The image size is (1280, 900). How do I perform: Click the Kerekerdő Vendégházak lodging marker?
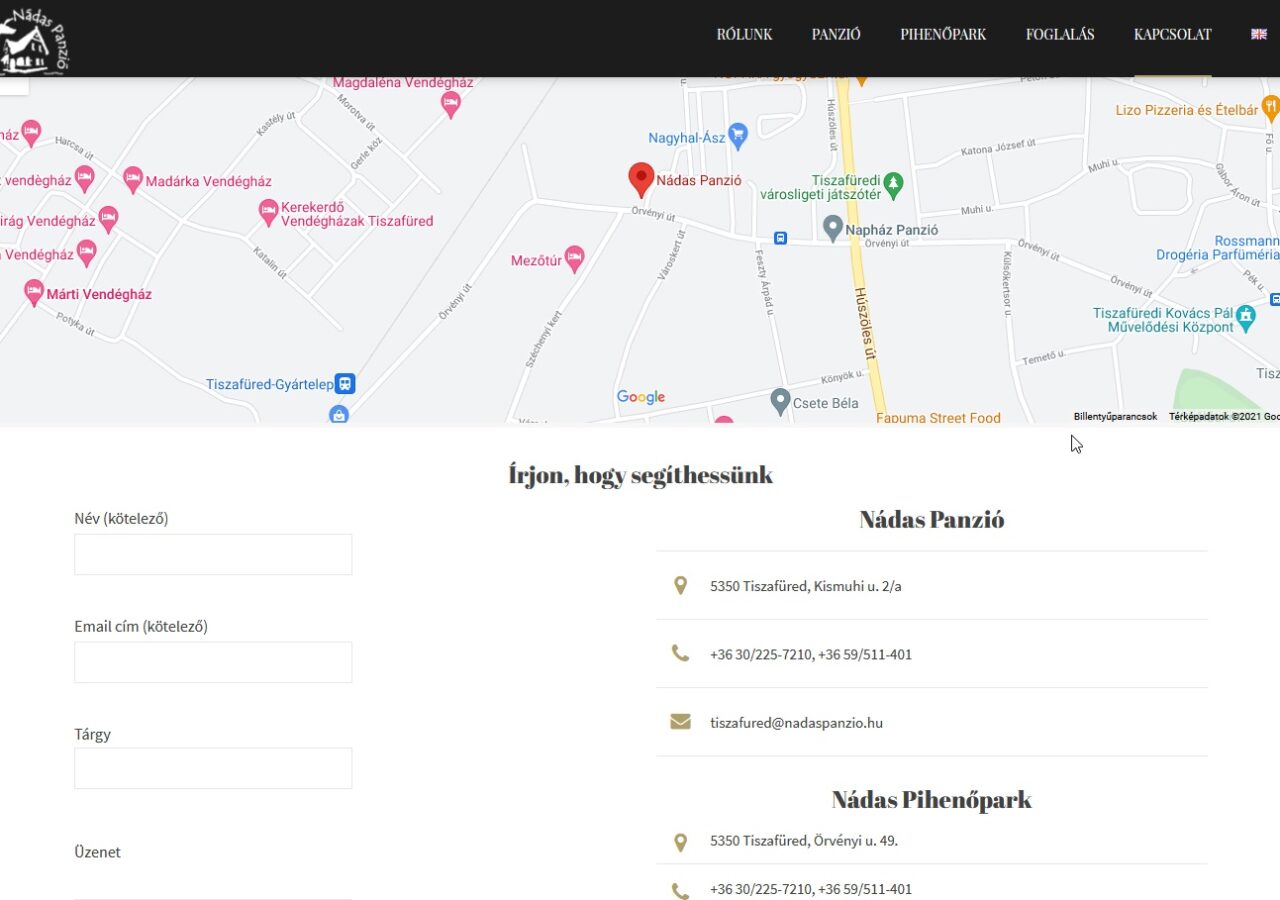(268, 211)
